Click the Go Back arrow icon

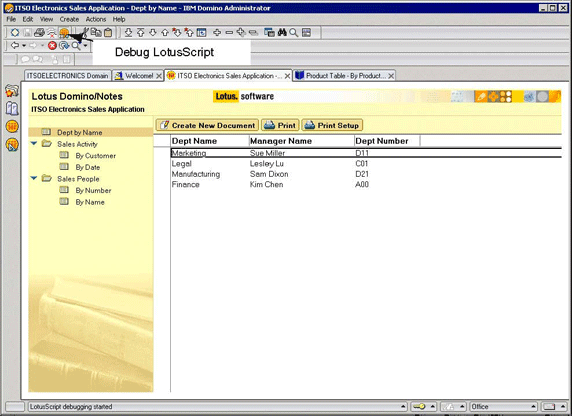(x=15, y=45)
